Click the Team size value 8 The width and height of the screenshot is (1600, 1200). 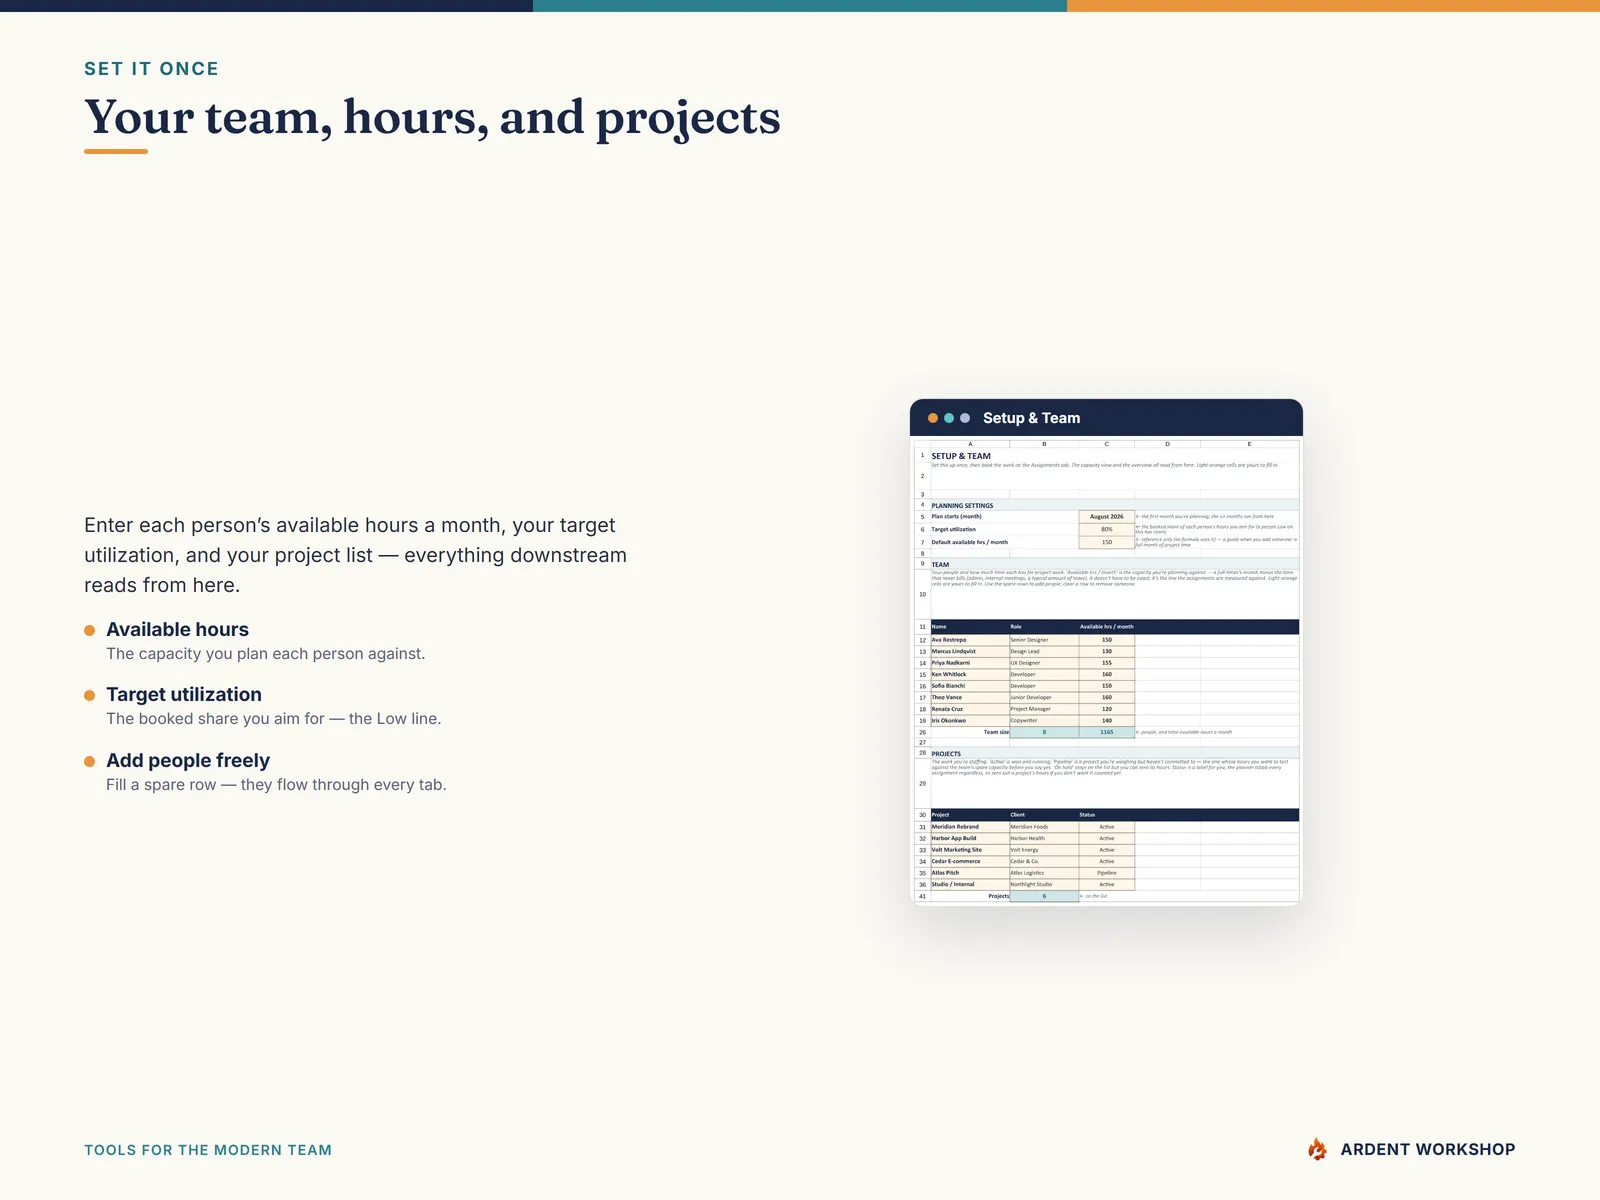(1044, 732)
